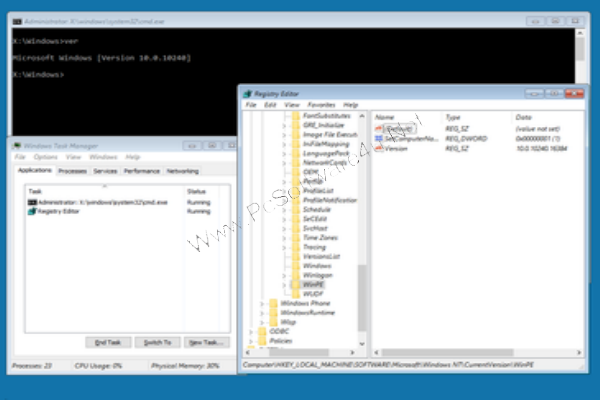Image resolution: width=600 pixels, height=400 pixels.
Task: Expand the Image File Execution key
Action: click(284, 135)
